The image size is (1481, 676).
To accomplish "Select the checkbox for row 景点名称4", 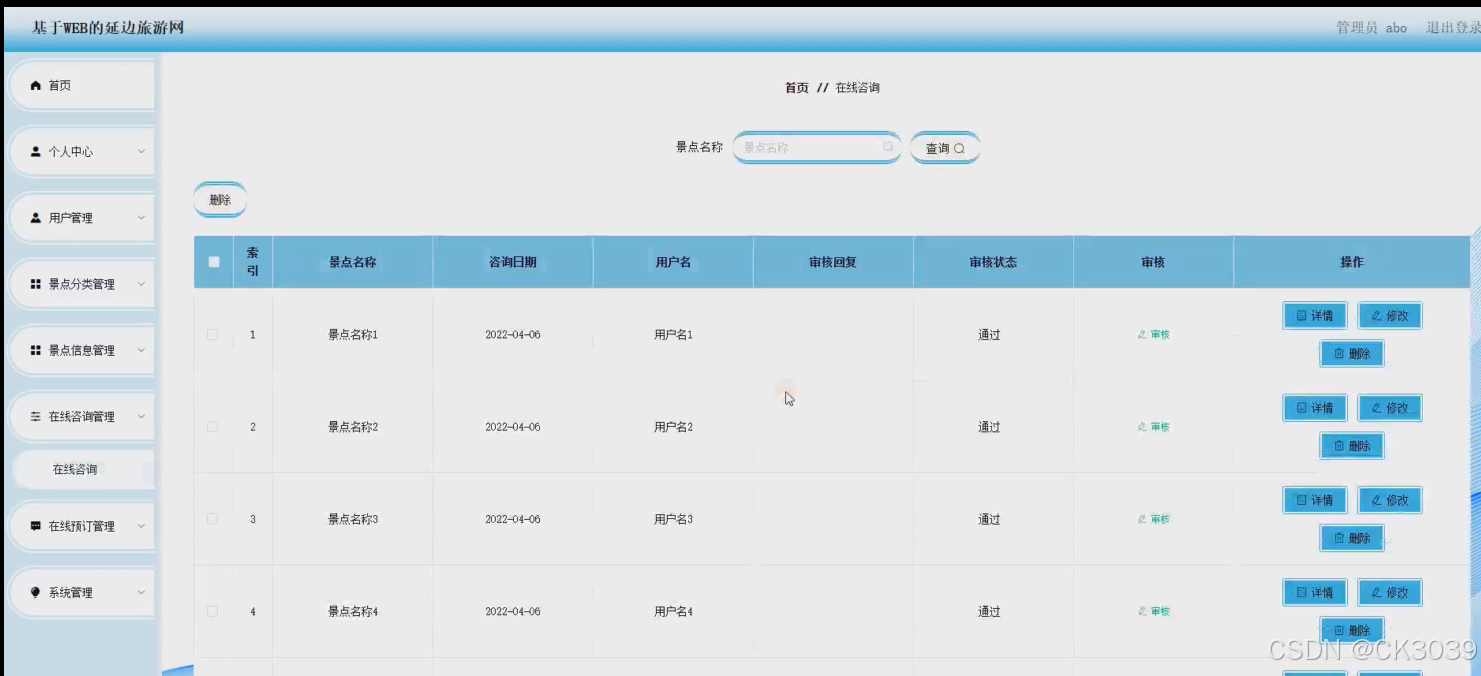I will 212,611.
